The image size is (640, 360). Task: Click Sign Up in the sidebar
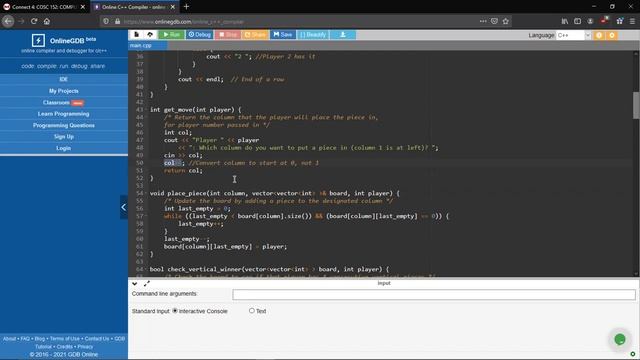[64, 137]
